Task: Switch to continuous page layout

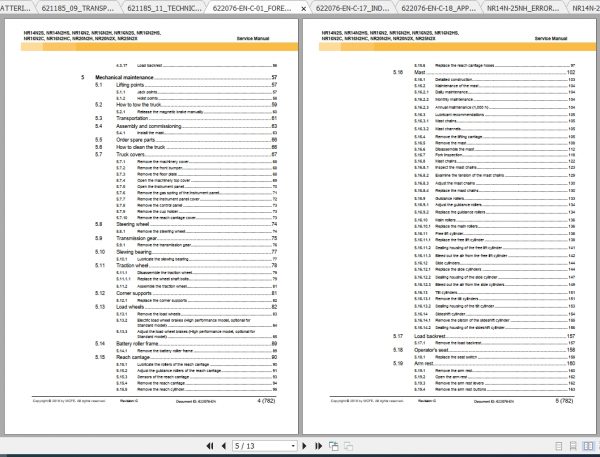Action: point(573,446)
